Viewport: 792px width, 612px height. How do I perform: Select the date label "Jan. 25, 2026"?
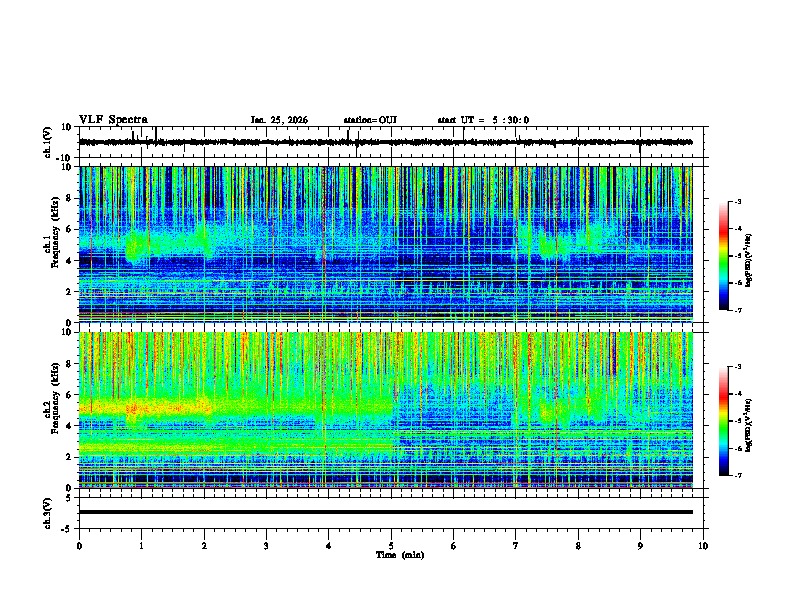pyautogui.click(x=279, y=120)
